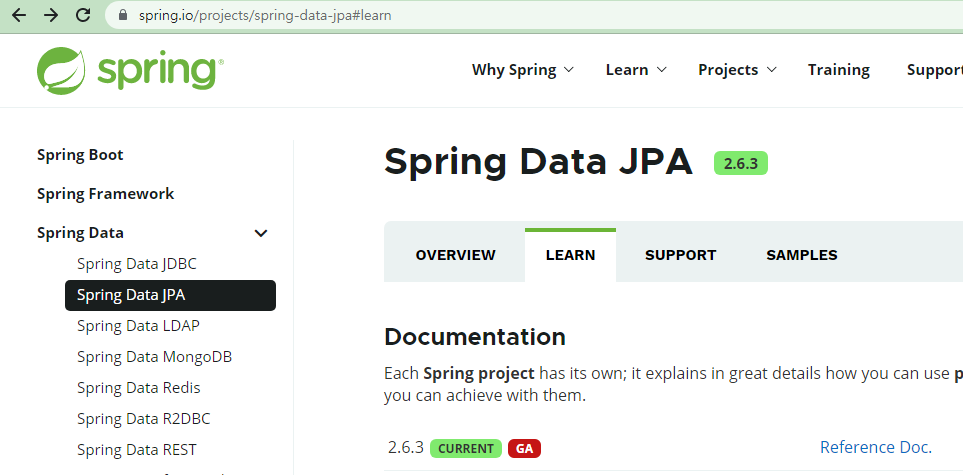The image size is (963, 475).
Task: Open Spring Data Redis project
Action: tap(139, 388)
